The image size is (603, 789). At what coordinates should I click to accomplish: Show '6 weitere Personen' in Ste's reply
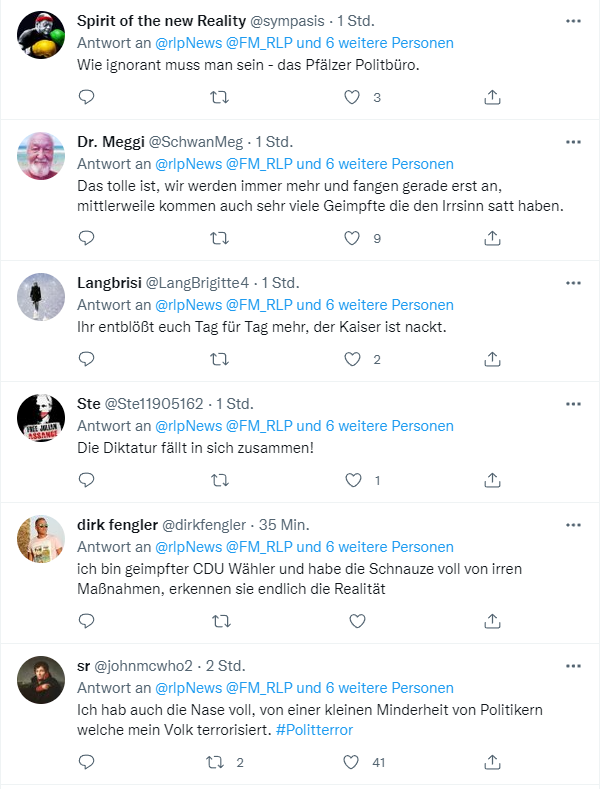386,426
